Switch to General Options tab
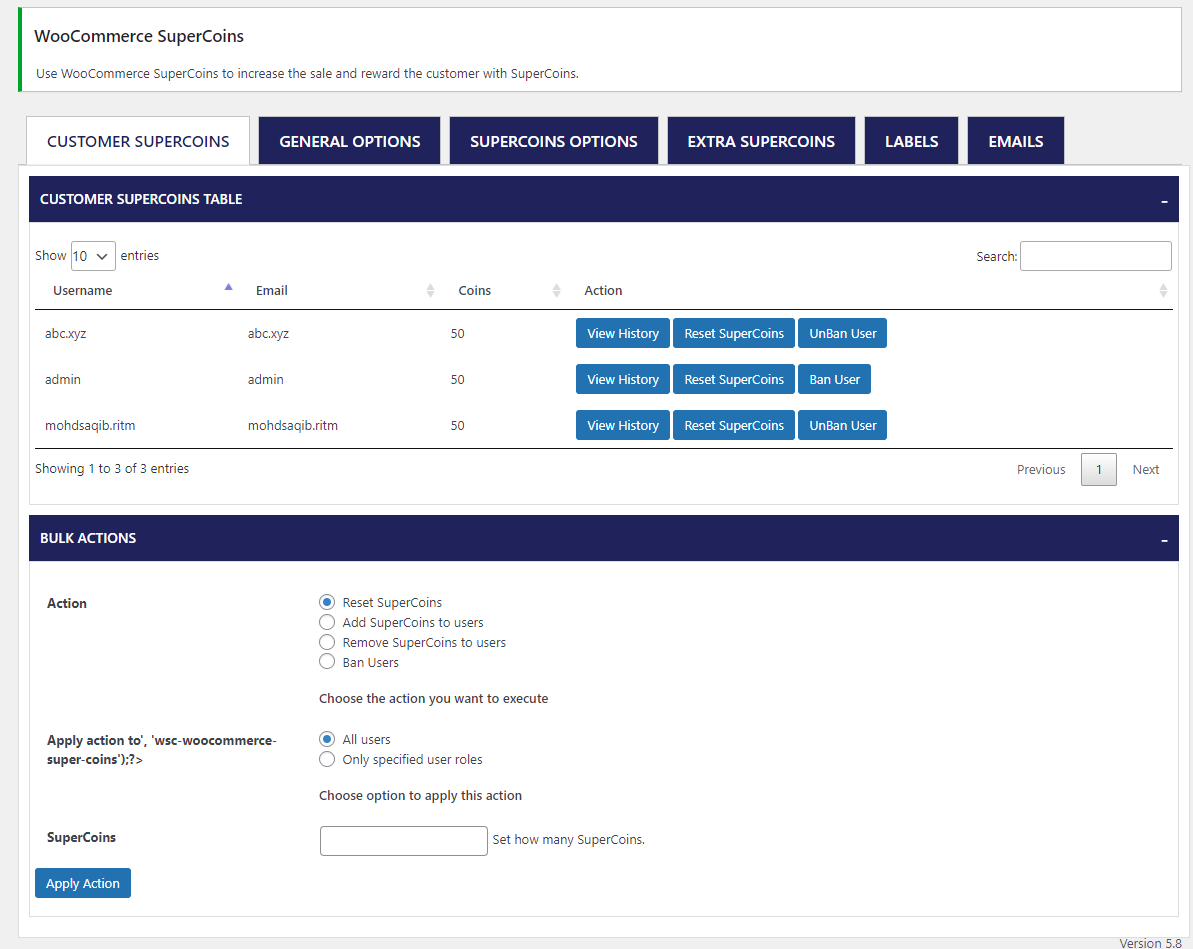This screenshot has height=949, width=1193. [x=349, y=141]
